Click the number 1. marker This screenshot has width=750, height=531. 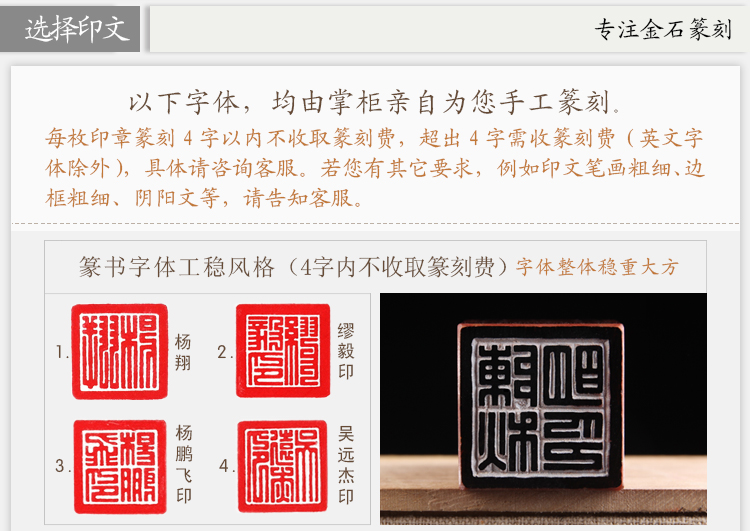tap(62, 353)
